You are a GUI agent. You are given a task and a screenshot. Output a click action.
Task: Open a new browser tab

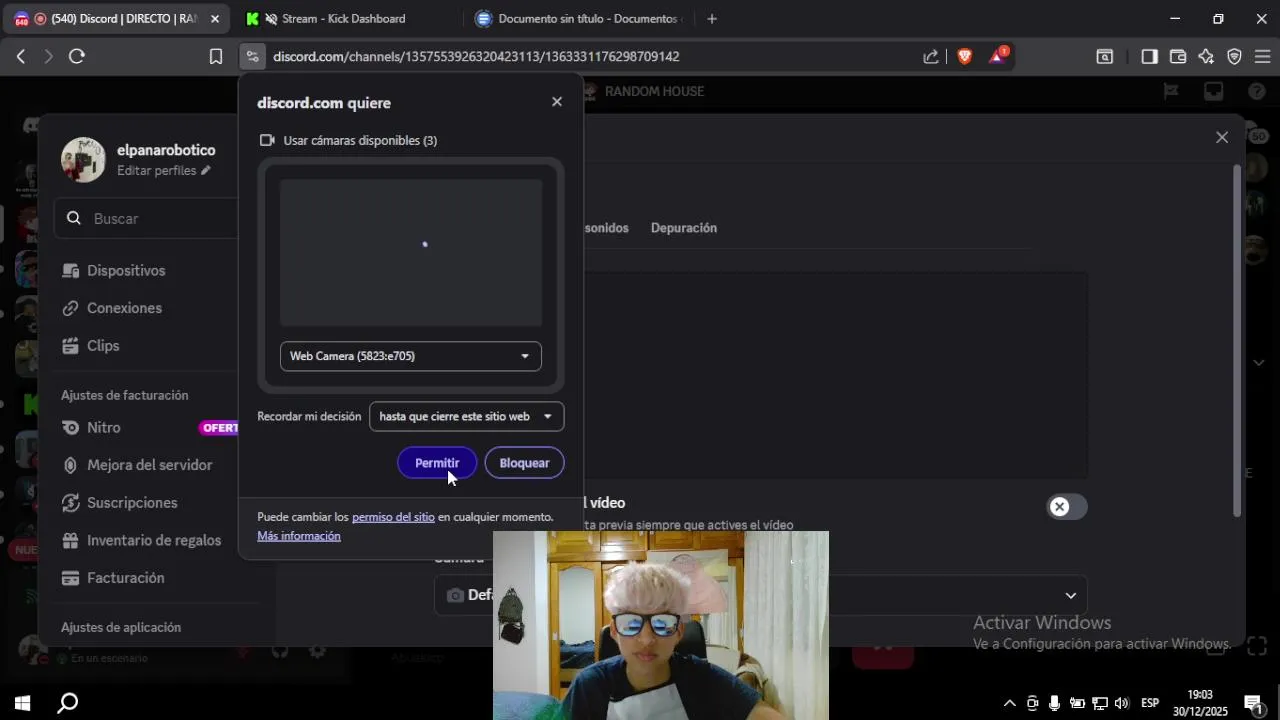(x=712, y=18)
